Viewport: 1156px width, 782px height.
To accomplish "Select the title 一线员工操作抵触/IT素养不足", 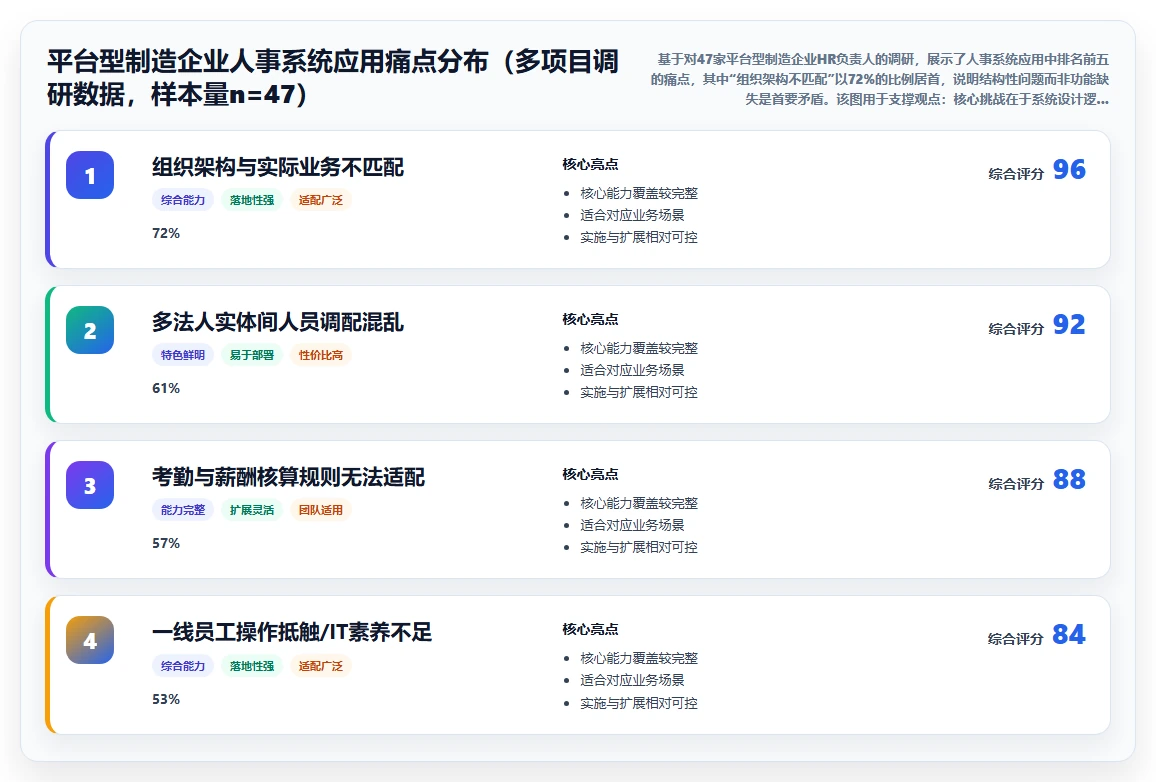I will coord(292,632).
